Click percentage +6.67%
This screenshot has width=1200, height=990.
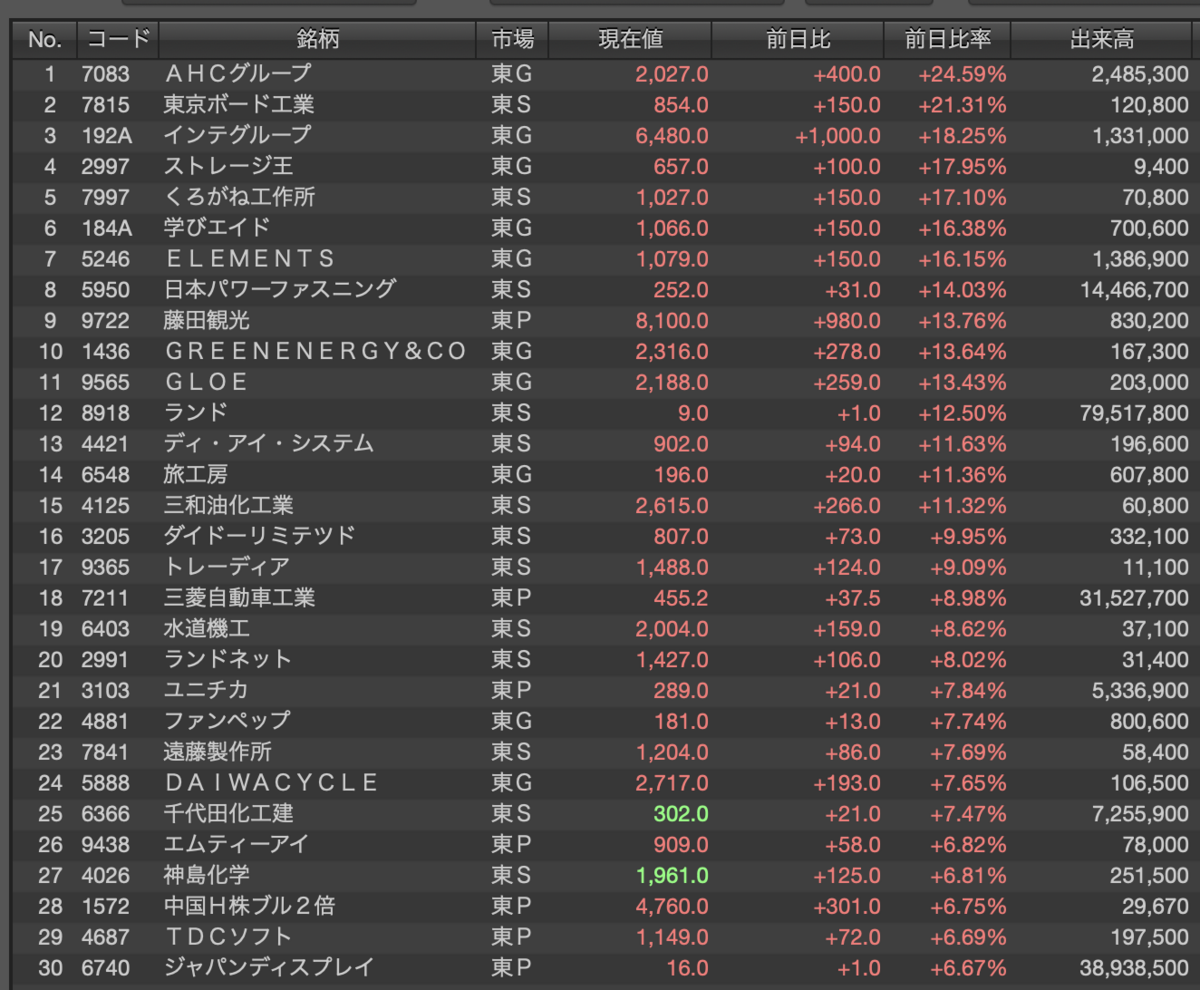pos(968,968)
